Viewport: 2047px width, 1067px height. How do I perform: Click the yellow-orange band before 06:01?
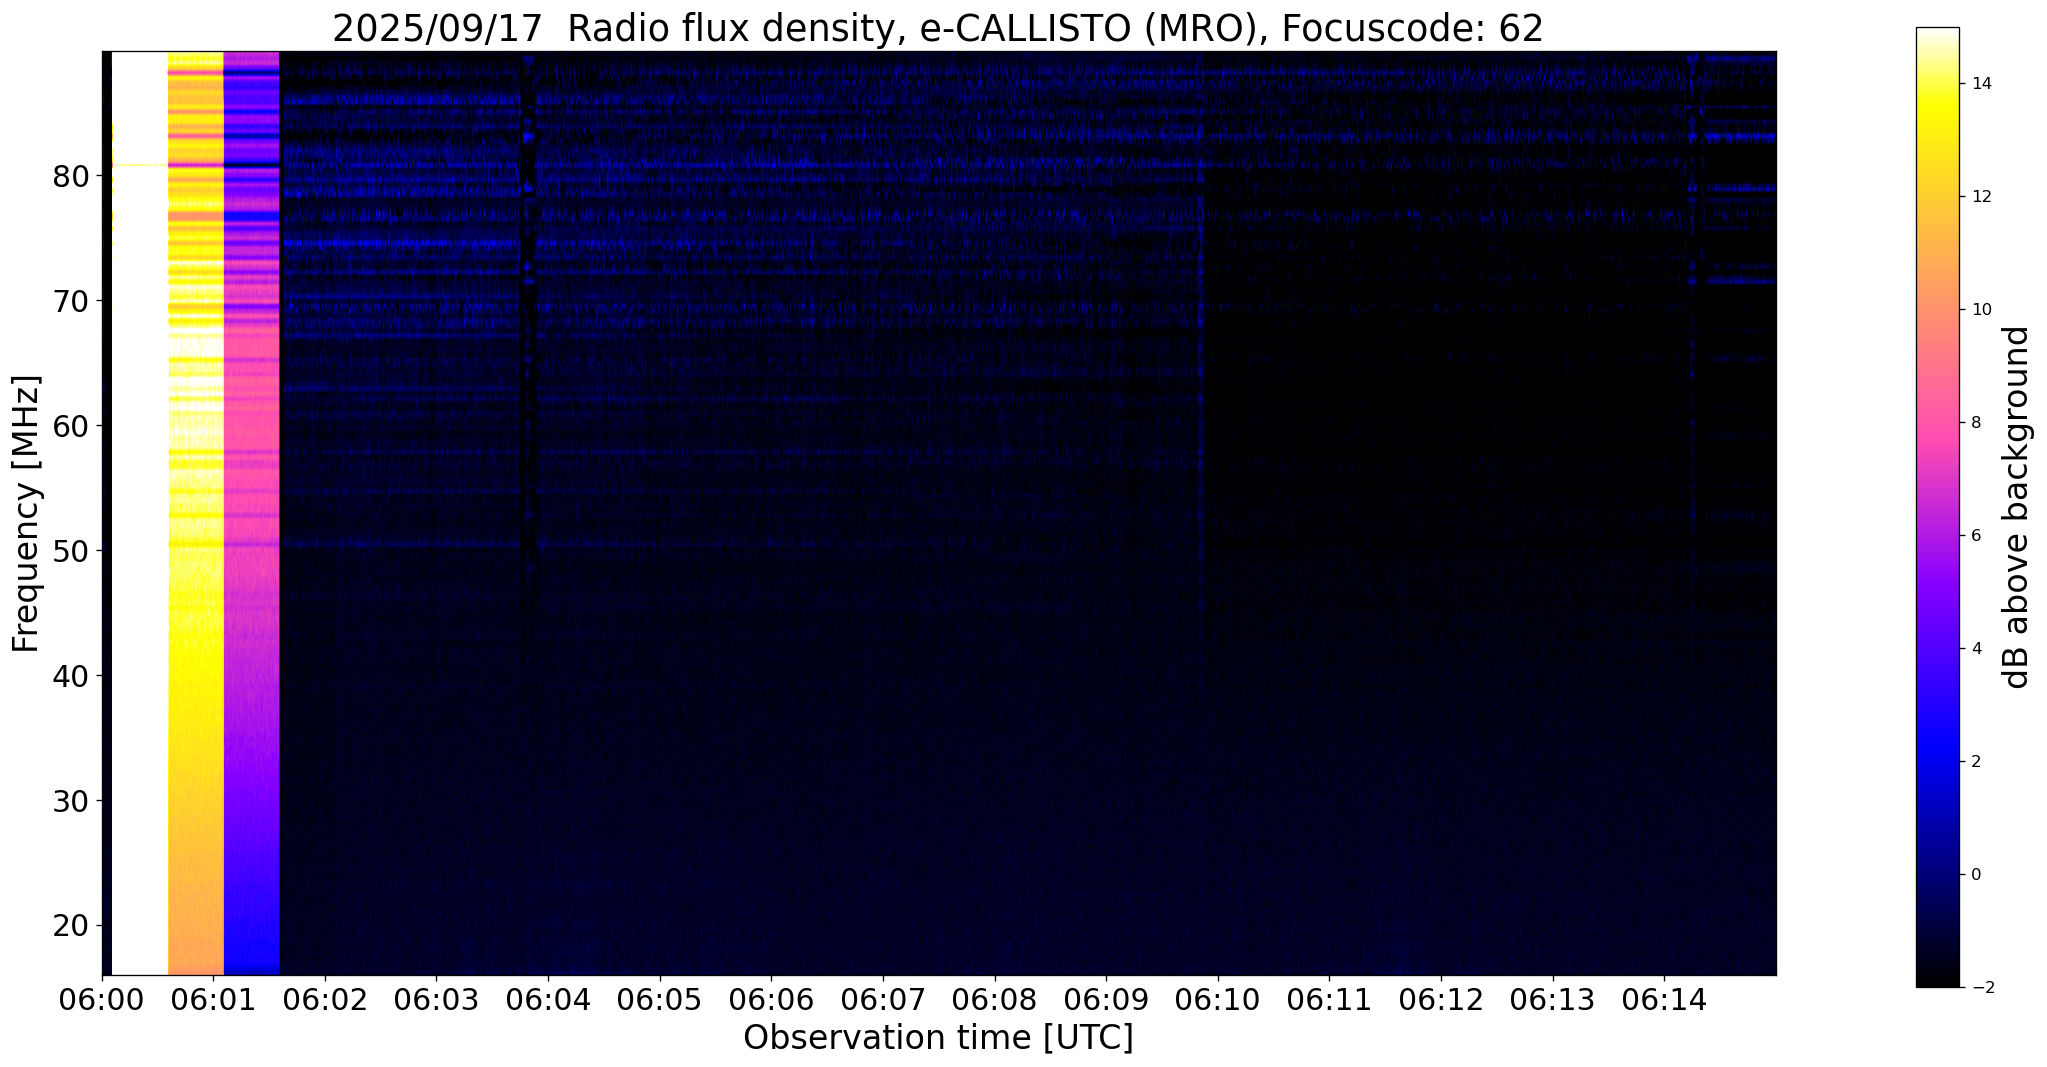point(195,513)
